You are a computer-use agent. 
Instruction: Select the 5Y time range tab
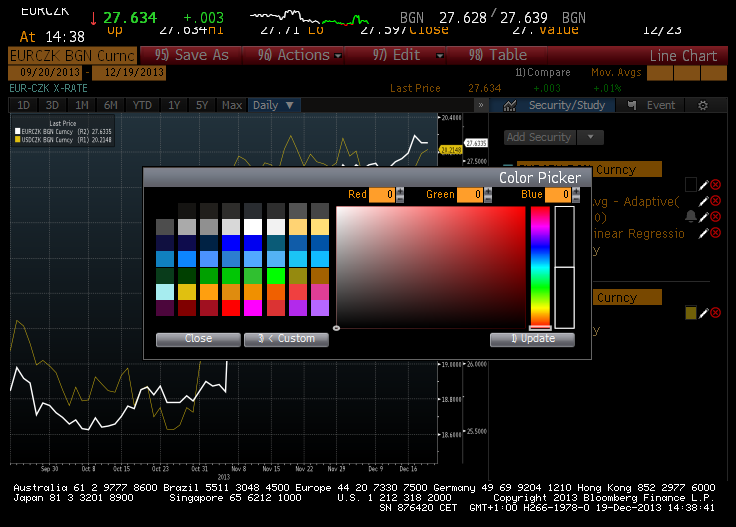202,105
